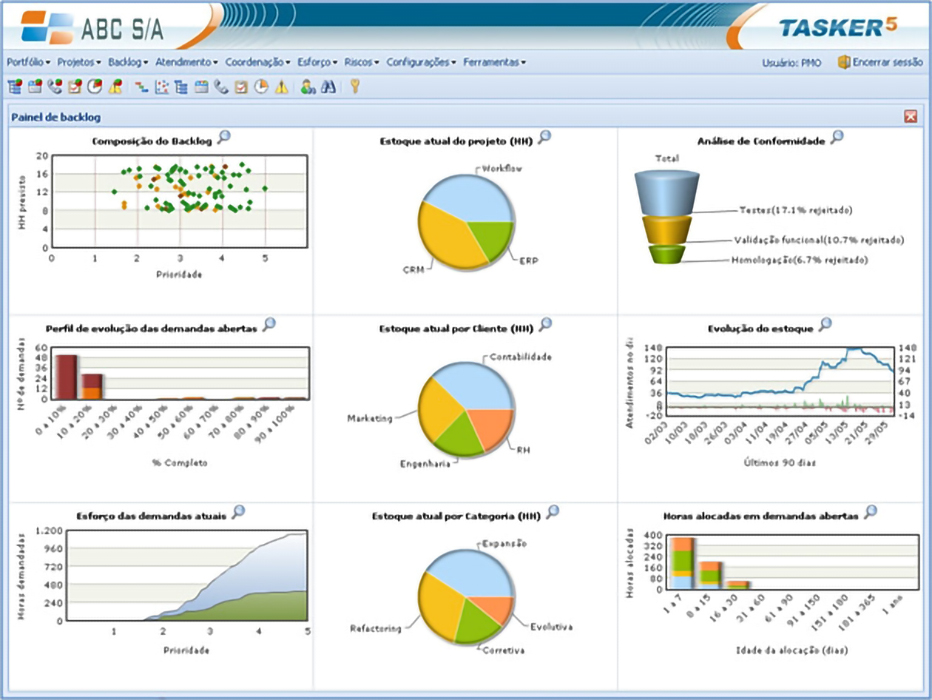Magnify Esforço das demandas atuais chart

pos(237,512)
